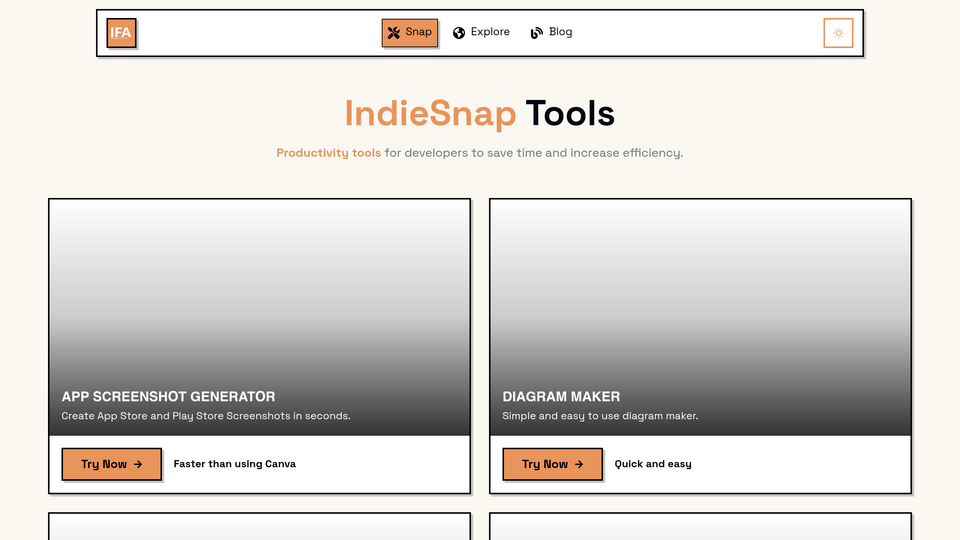This screenshot has width=960, height=540.
Task: Open the Diagram Maker card image
Action: click(700, 317)
